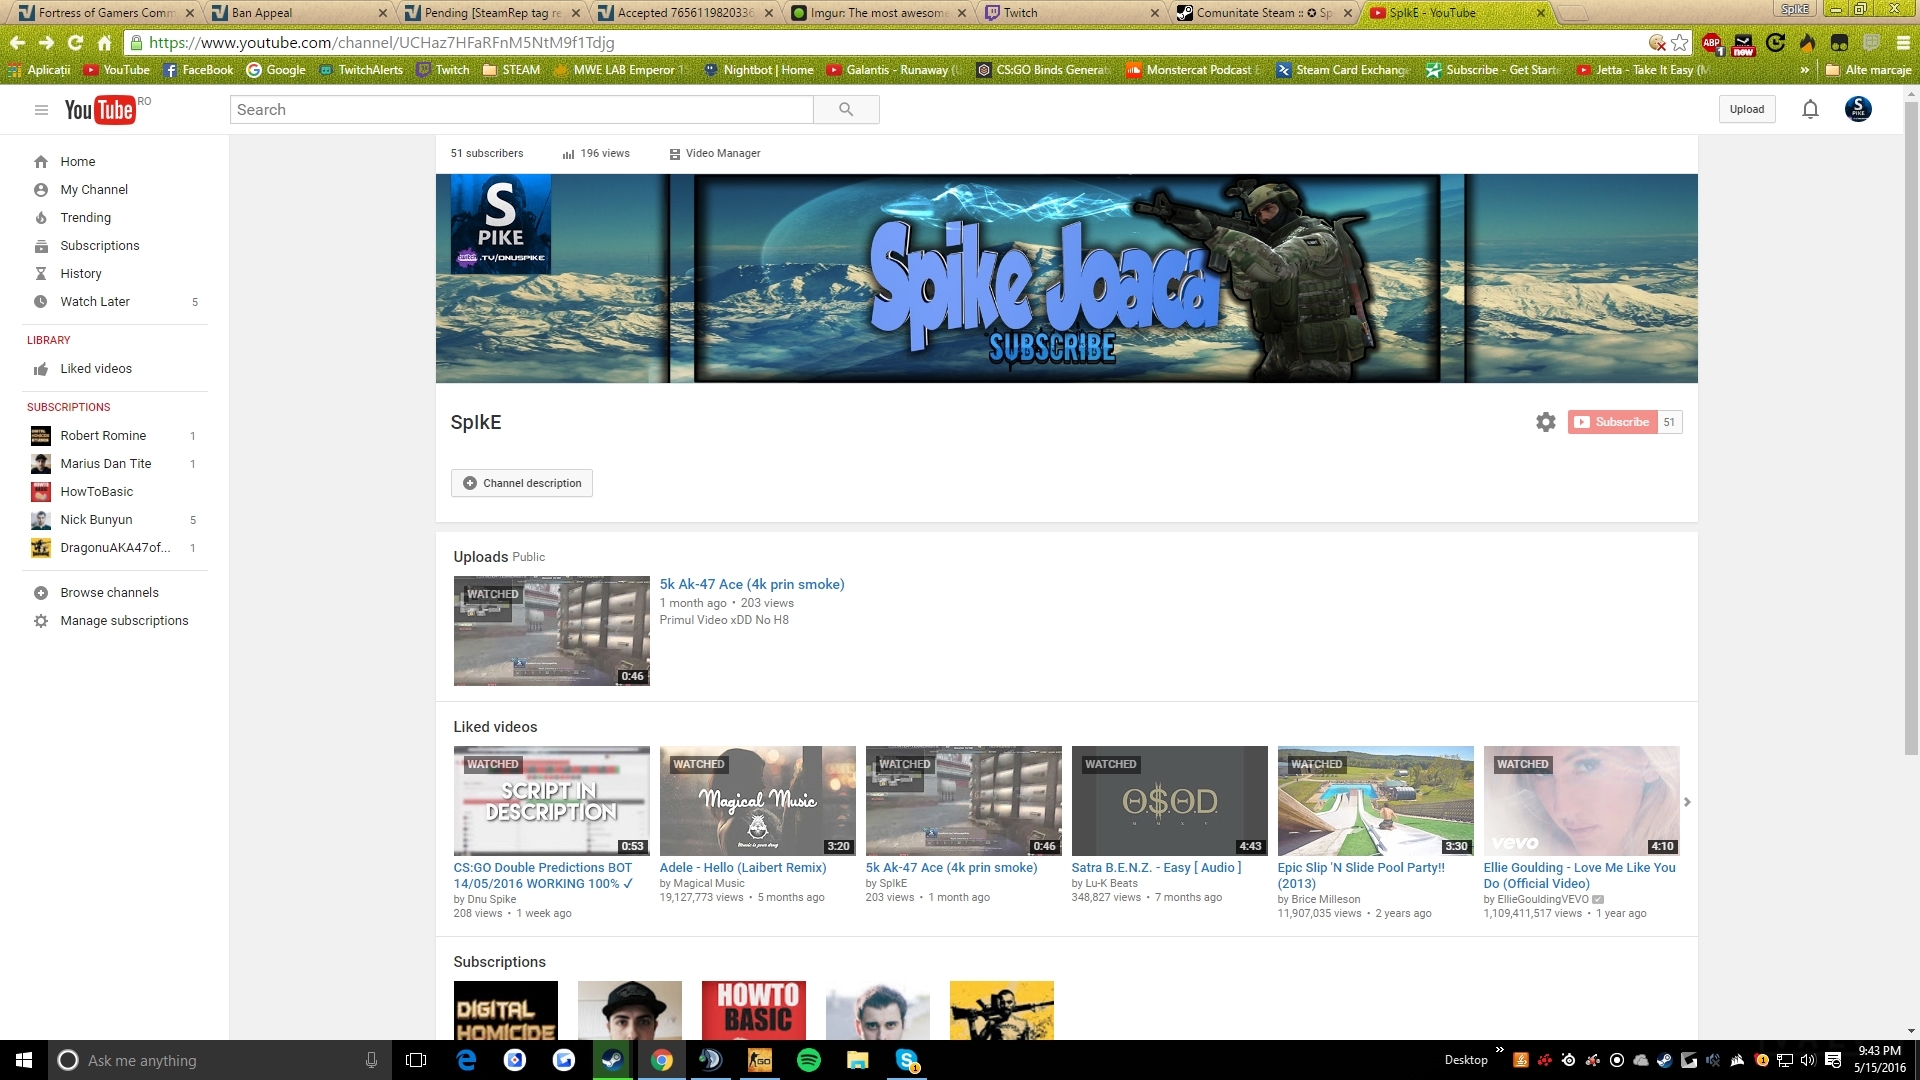Open Steam from the Windows taskbar
1920x1080 pixels.
[612, 1060]
